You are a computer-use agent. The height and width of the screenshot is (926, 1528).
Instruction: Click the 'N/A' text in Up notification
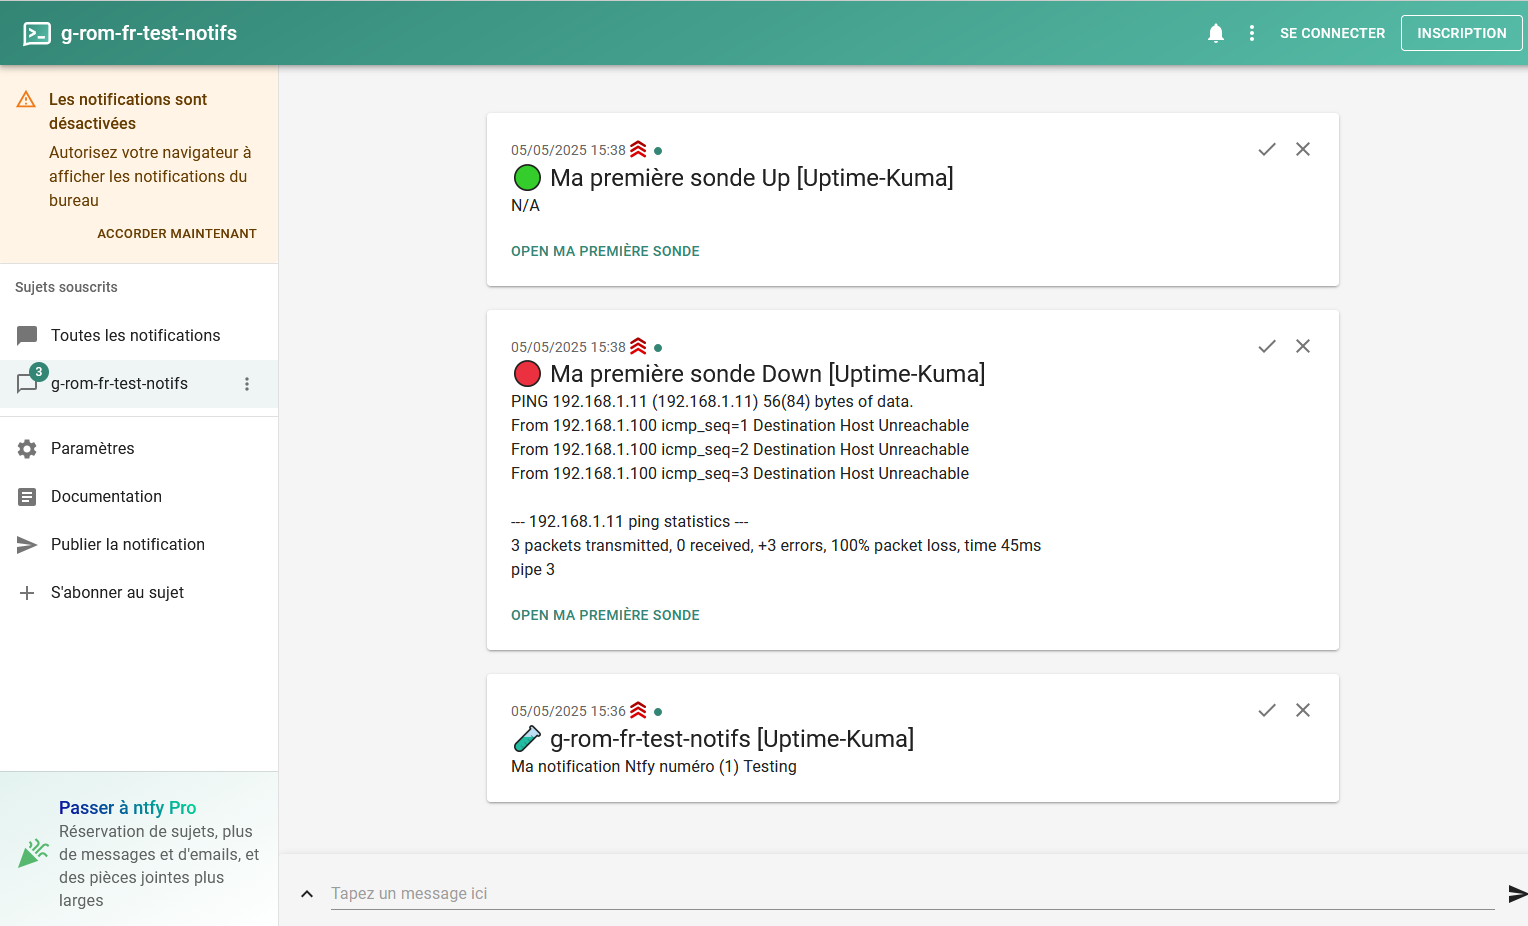pyautogui.click(x=525, y=206)
